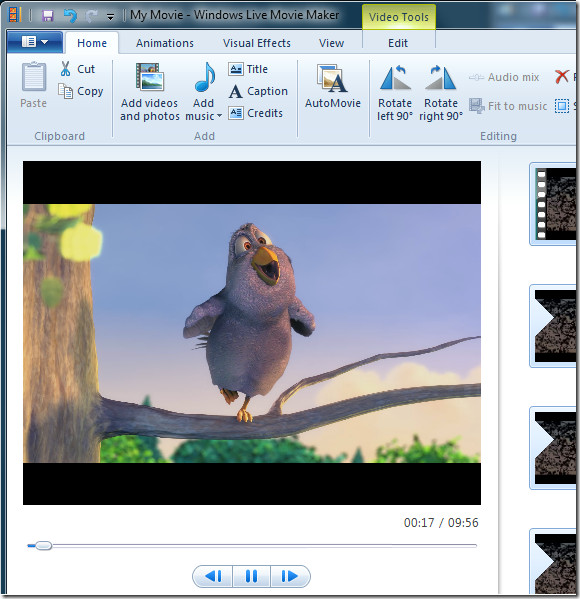Insert a Title before the clip
This screenshot has width=580, height=599.
click(x=248, y=69)
